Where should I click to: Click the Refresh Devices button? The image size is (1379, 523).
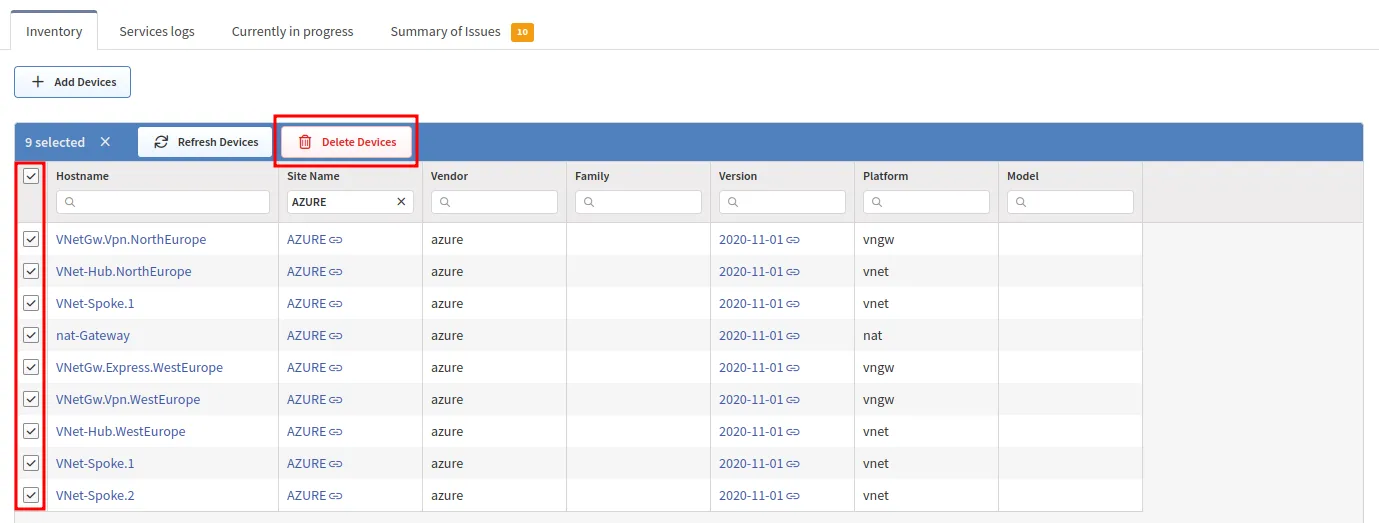click(205, 142)
